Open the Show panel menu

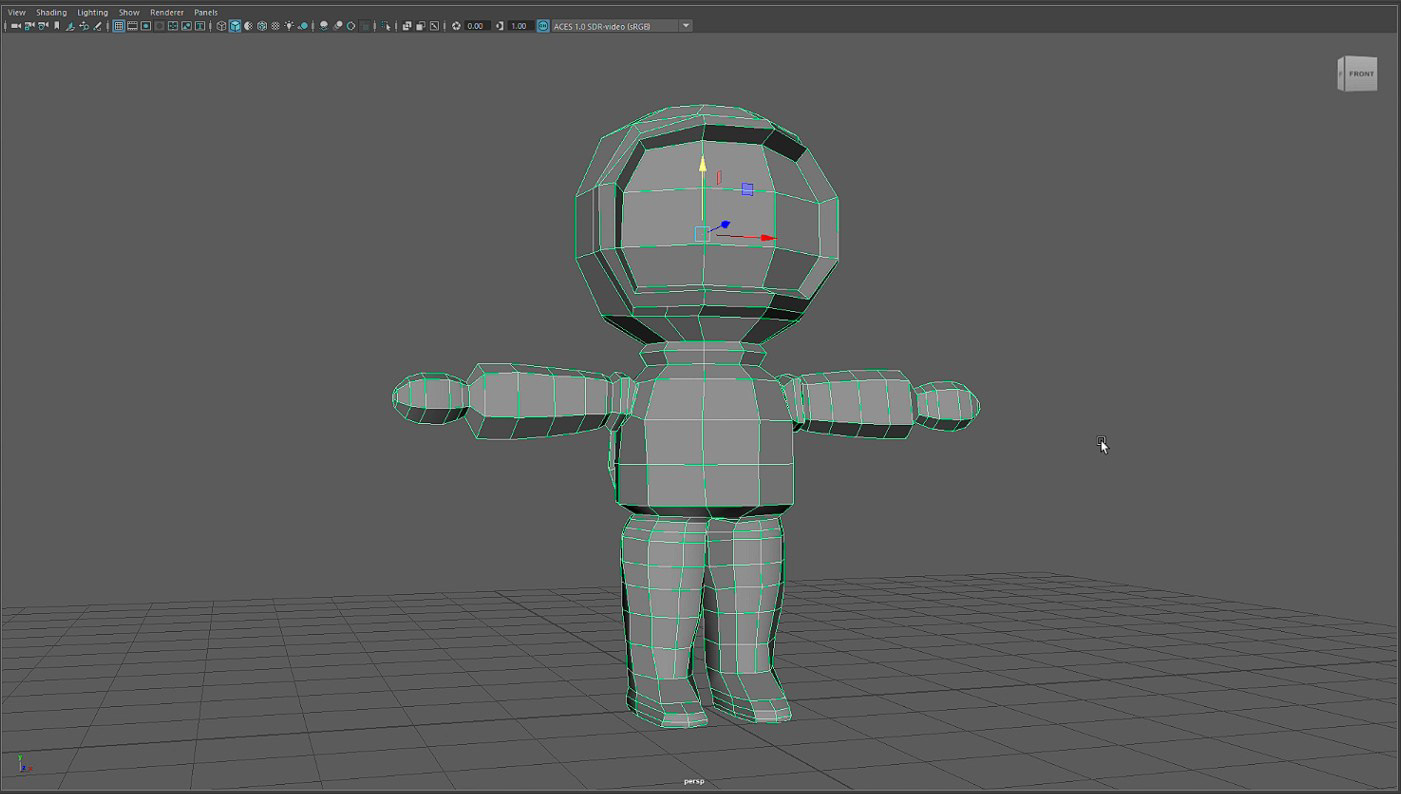(x=129, y=12)
